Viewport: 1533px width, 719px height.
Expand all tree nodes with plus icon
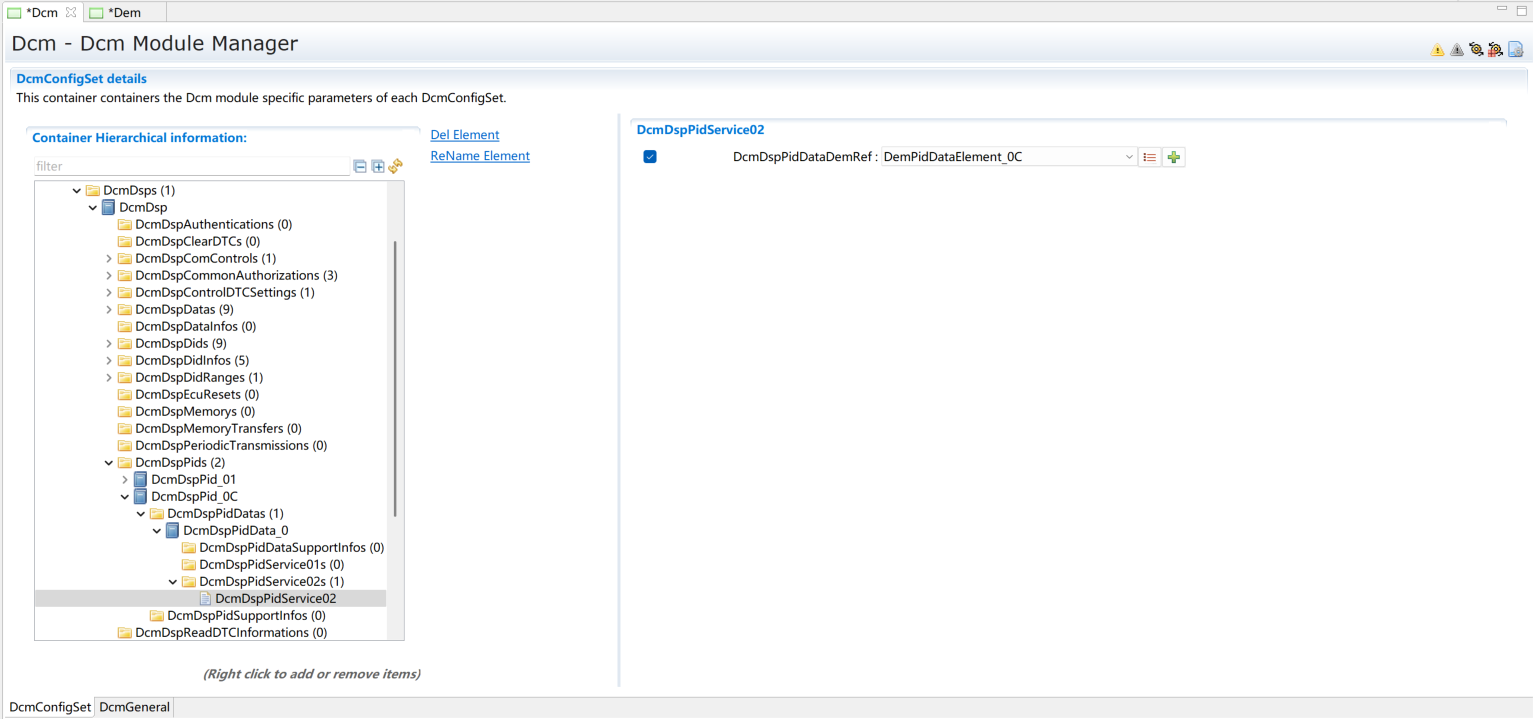tap(378, 167)
